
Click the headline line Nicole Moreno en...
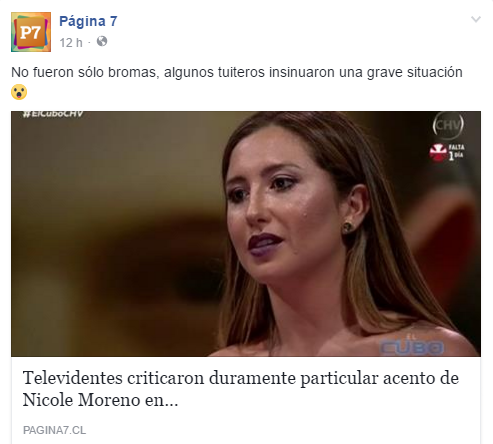point(100,400)
